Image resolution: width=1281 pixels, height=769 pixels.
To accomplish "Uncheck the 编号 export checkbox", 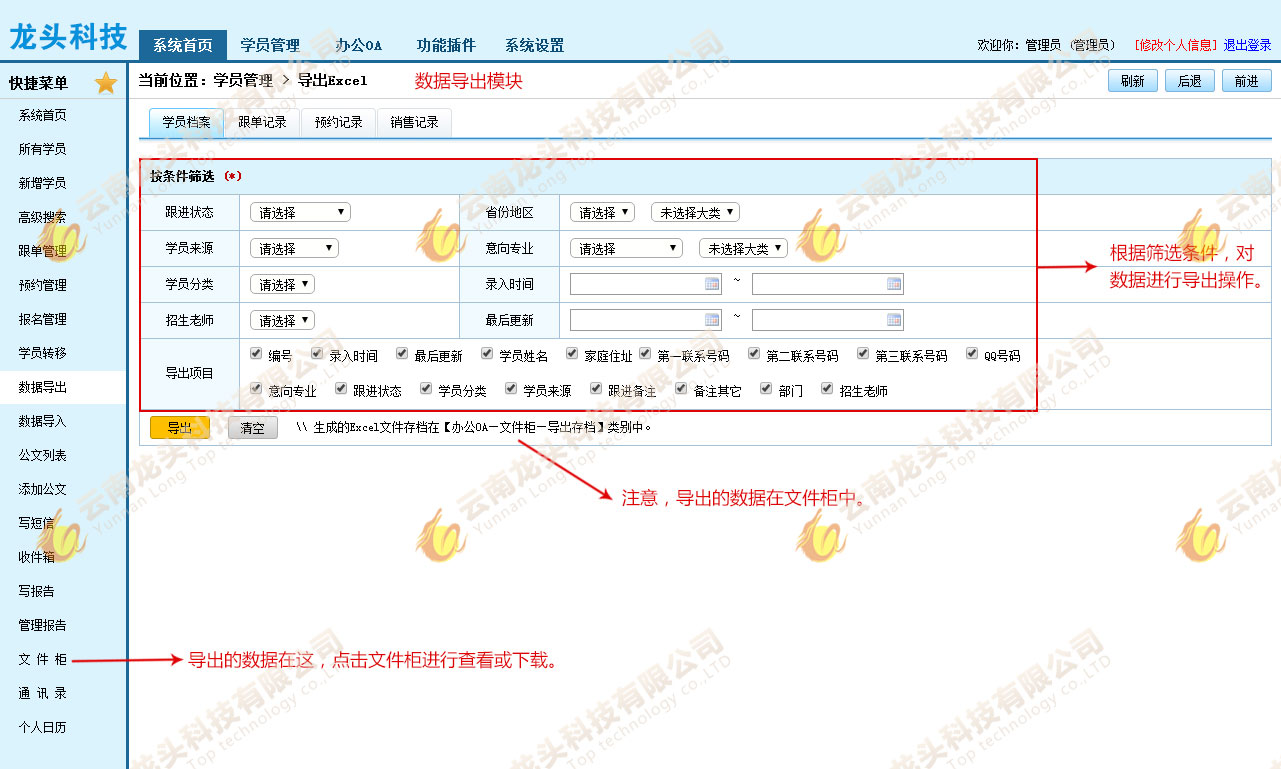I will 257,354.
